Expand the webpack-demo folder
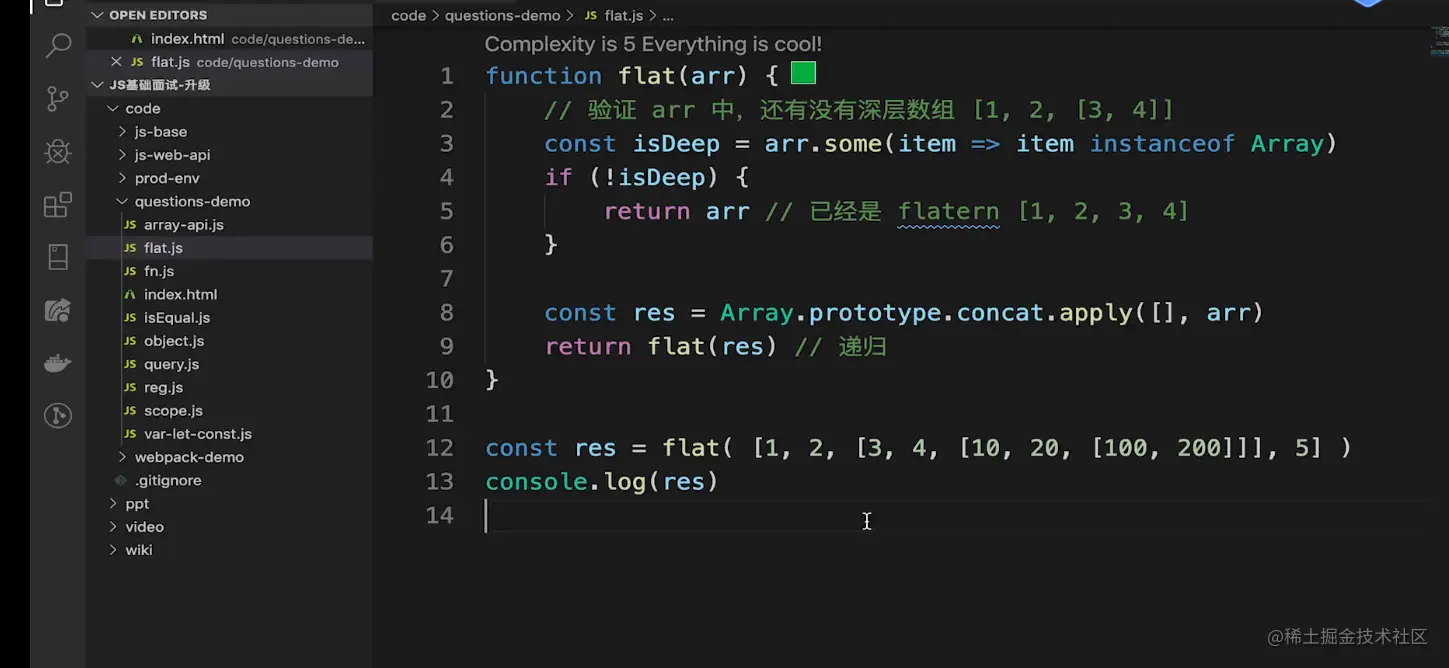Viewport: 1449px width, 668px height. point(122,457)
